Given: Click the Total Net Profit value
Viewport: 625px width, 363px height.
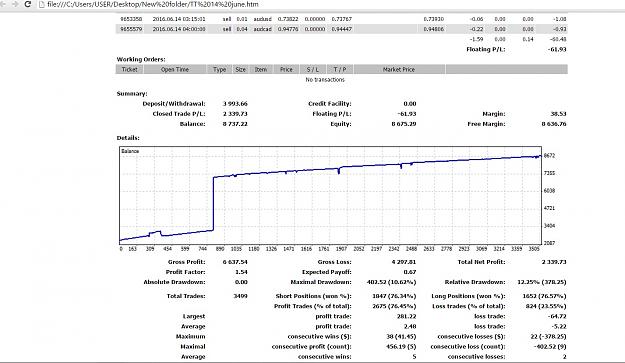Looking at the screenshot, I should click(x=554, y=262).
